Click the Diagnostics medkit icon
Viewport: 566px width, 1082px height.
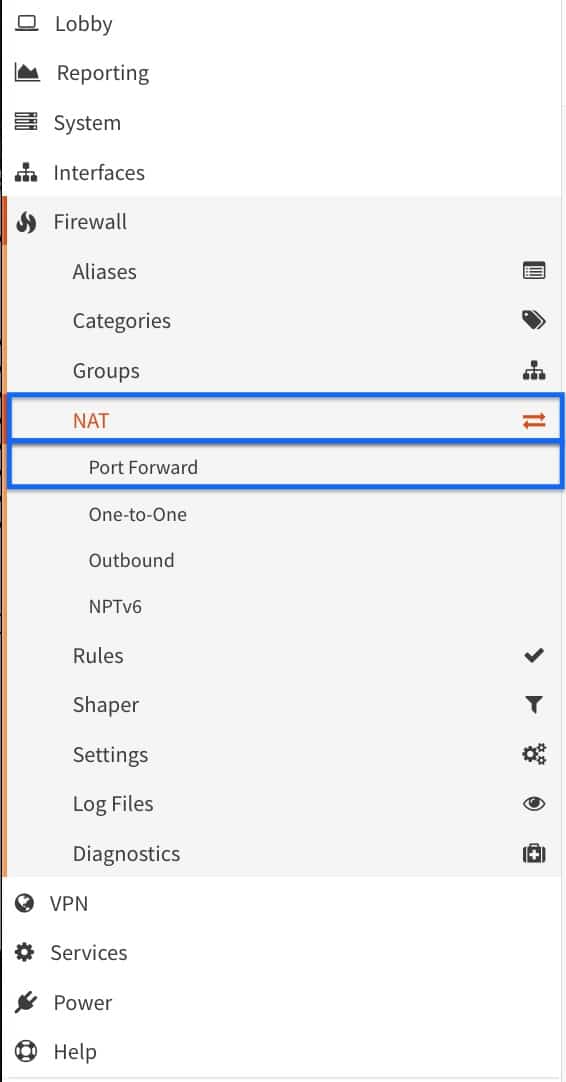point(534,854)
